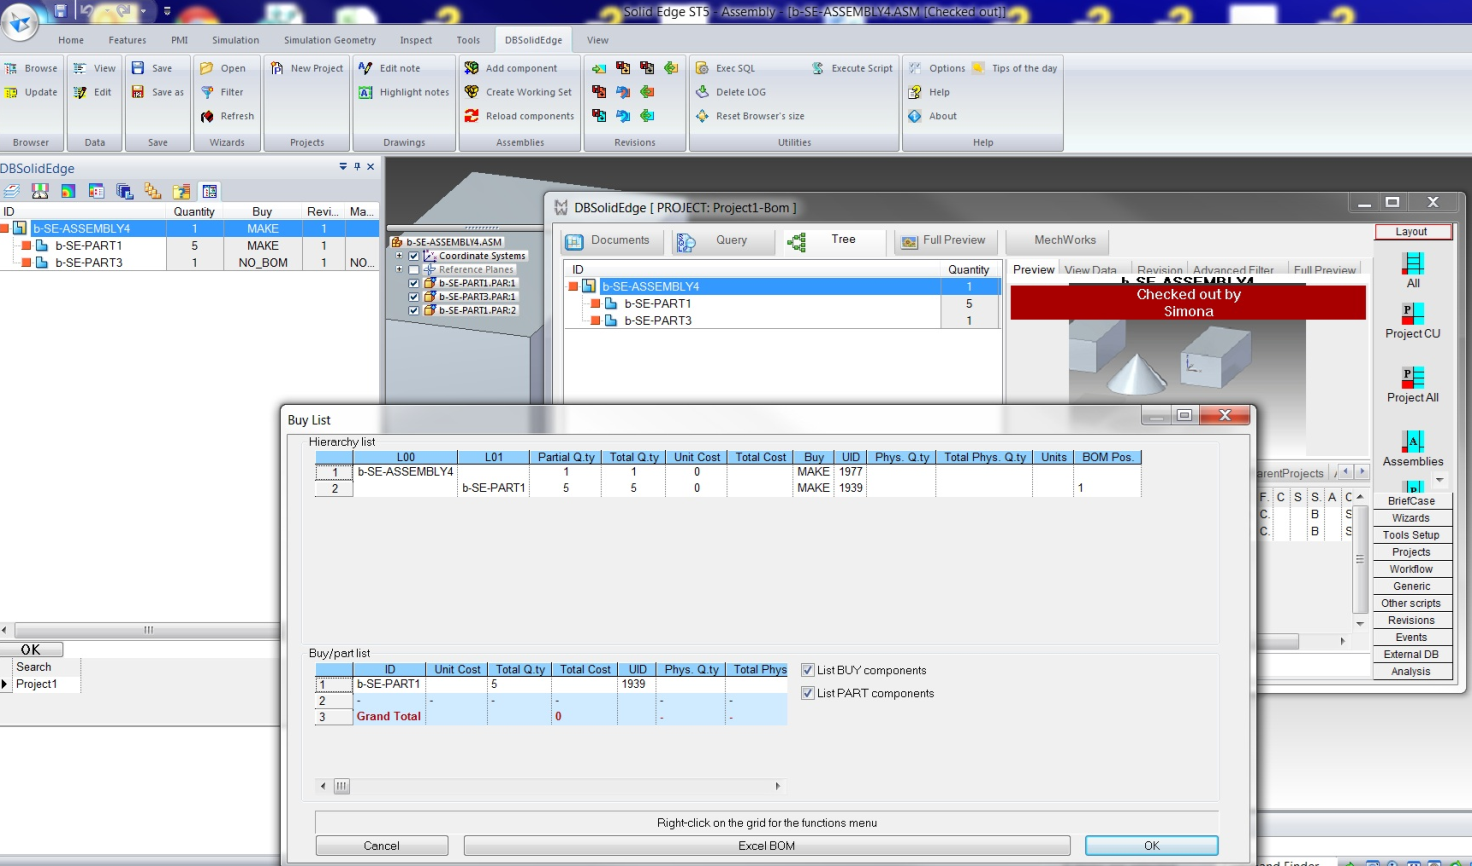The image size is (1472, 866).
Task: Click the Edit note icon in the Drawings group
Action: [x=365, y=68]
